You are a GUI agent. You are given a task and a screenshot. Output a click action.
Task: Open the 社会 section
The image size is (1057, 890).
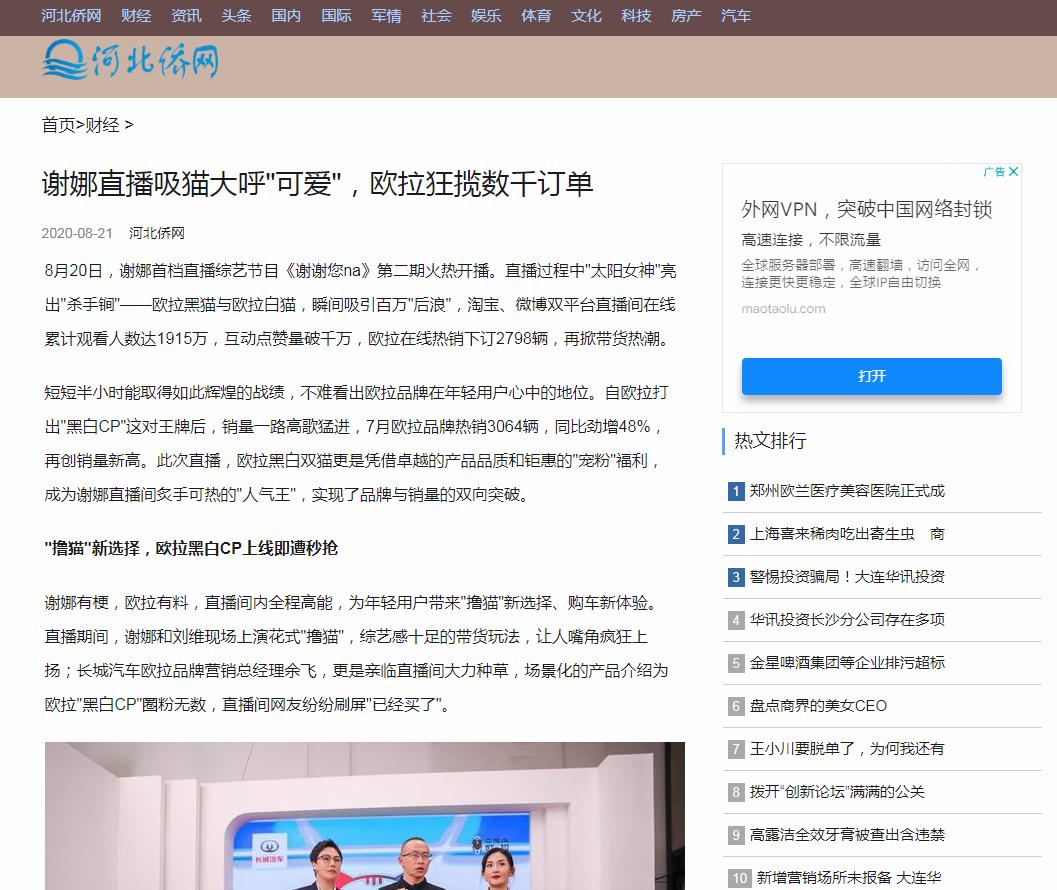(x=436, y=16)
